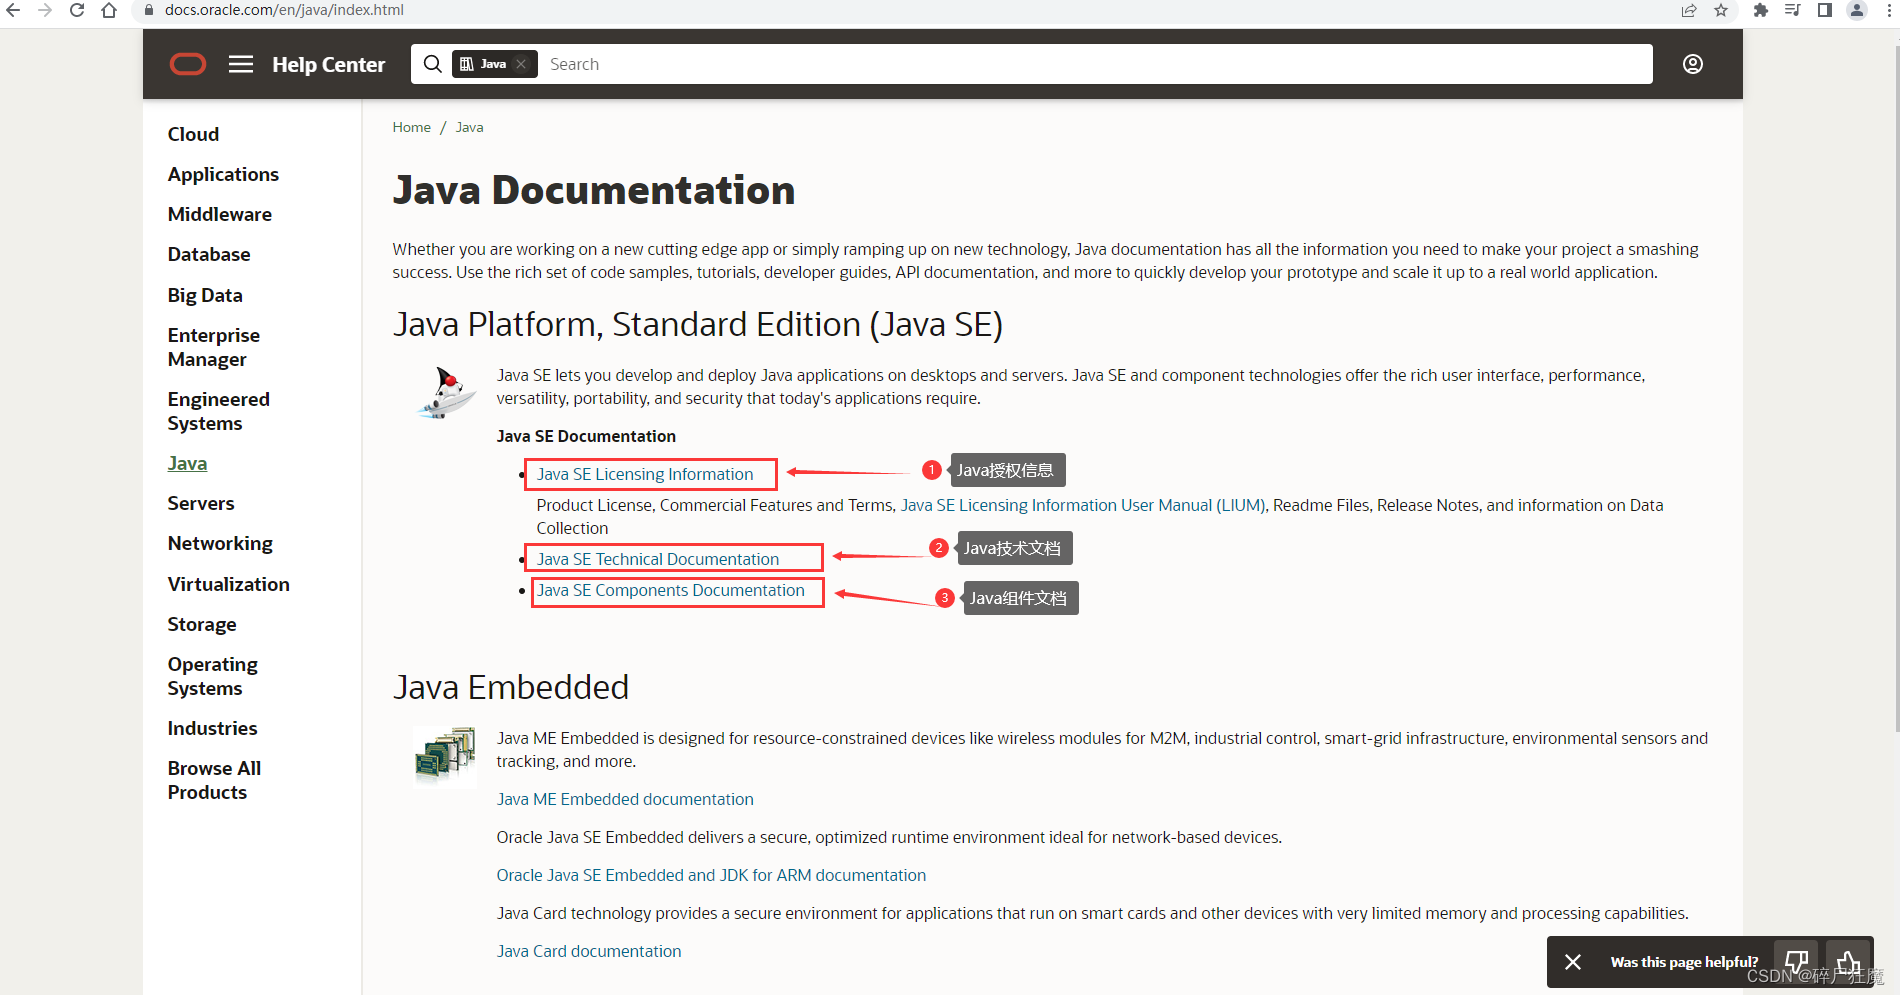
Task: Click the Oracle logo
Action: 188,64
